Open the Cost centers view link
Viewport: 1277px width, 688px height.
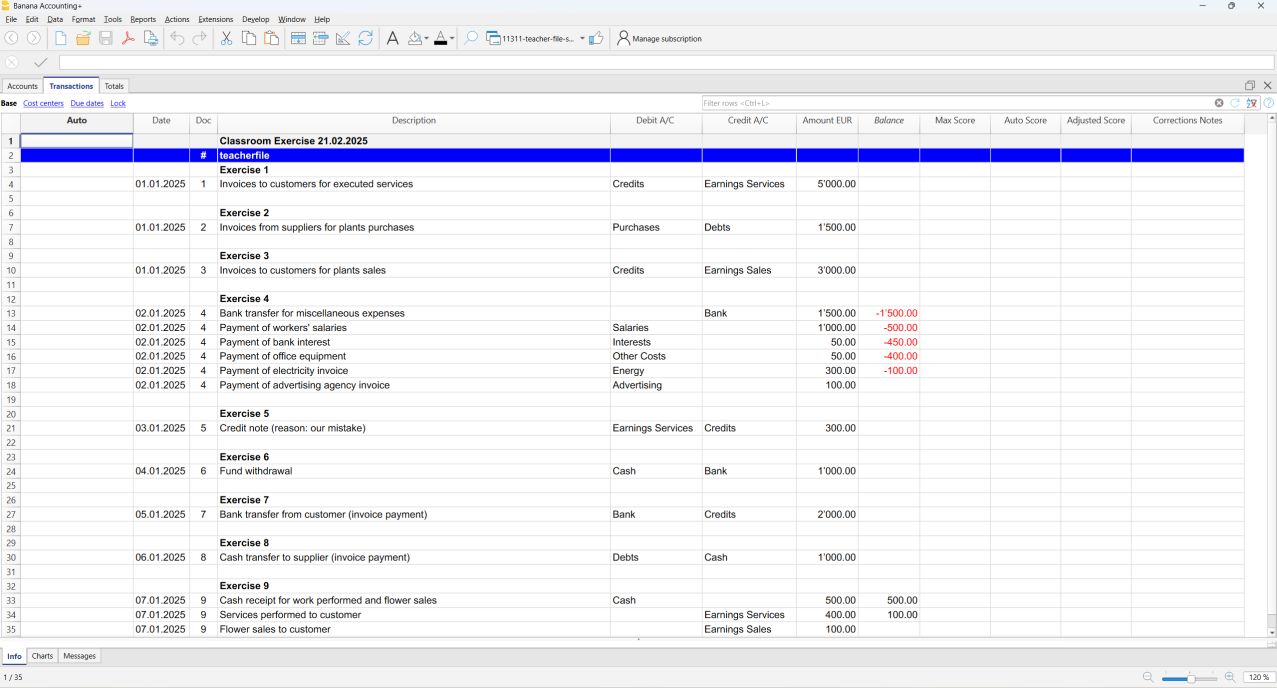point(43,103)
